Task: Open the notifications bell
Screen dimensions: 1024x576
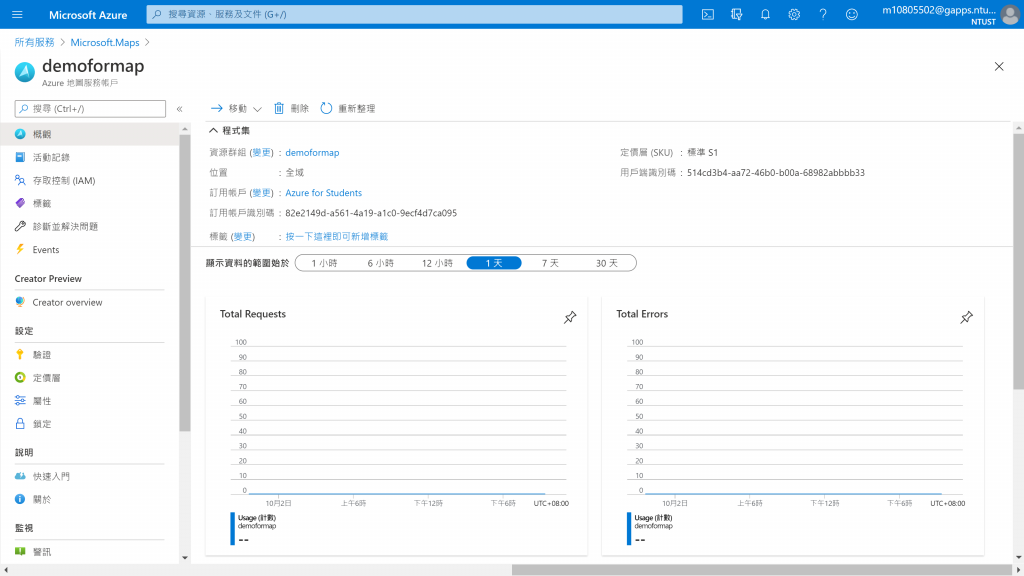Action: 765,14
